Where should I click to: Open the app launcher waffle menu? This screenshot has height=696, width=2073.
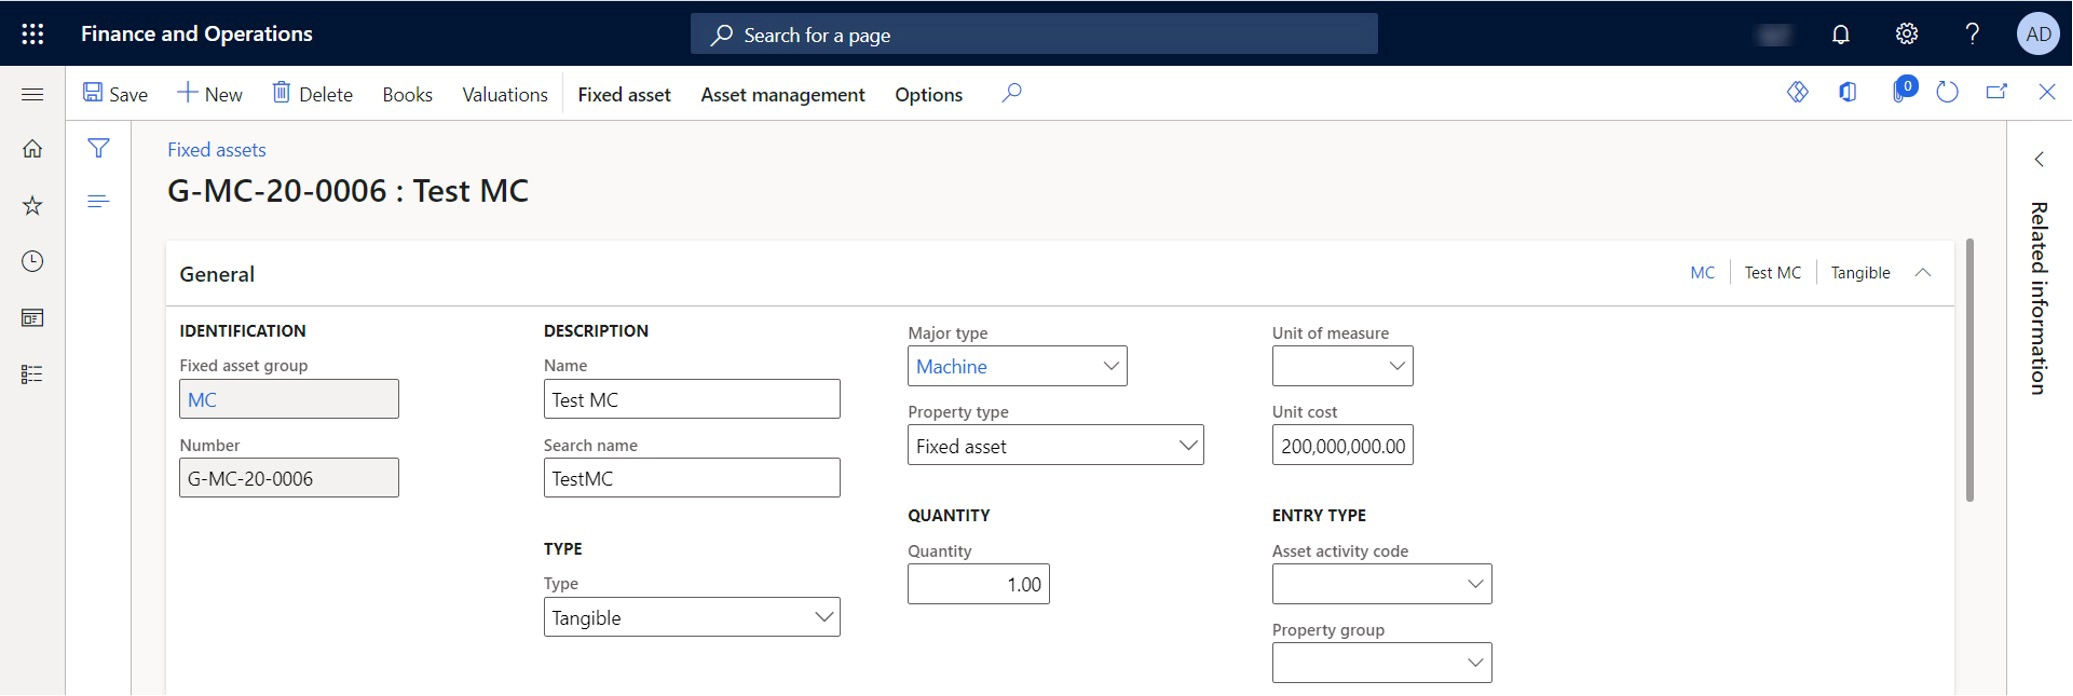(33, 34)
